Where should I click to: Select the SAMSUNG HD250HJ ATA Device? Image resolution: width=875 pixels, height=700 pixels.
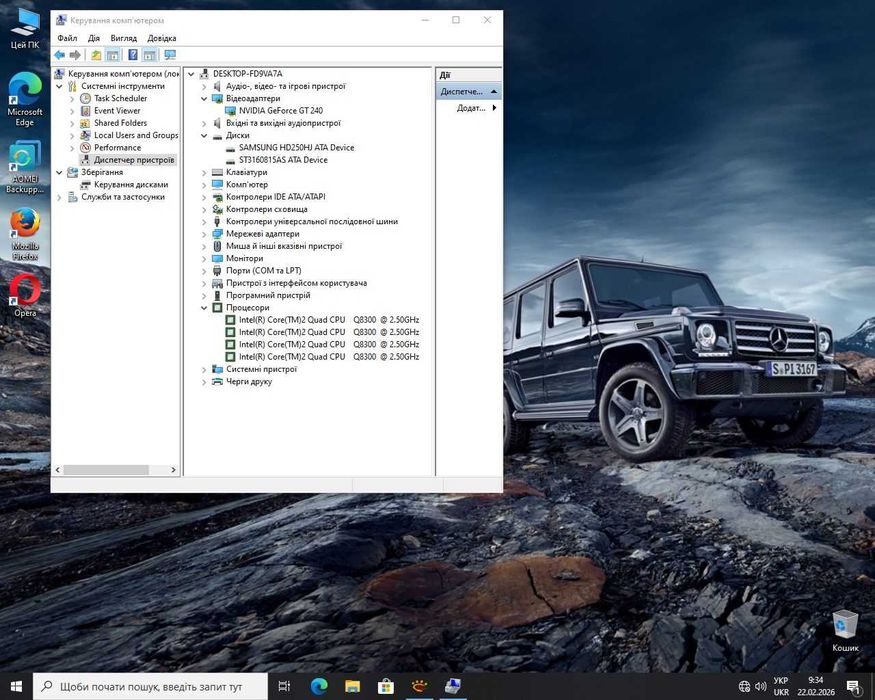(x=296, y=148)
